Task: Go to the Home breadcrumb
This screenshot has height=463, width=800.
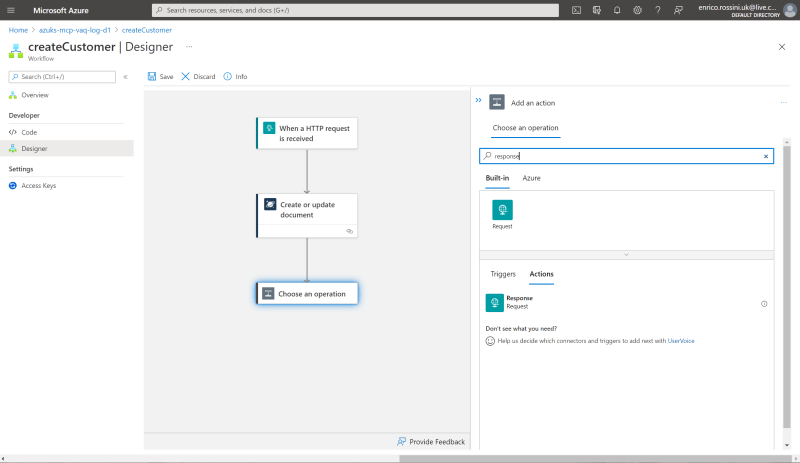Action: click(18, 30)
